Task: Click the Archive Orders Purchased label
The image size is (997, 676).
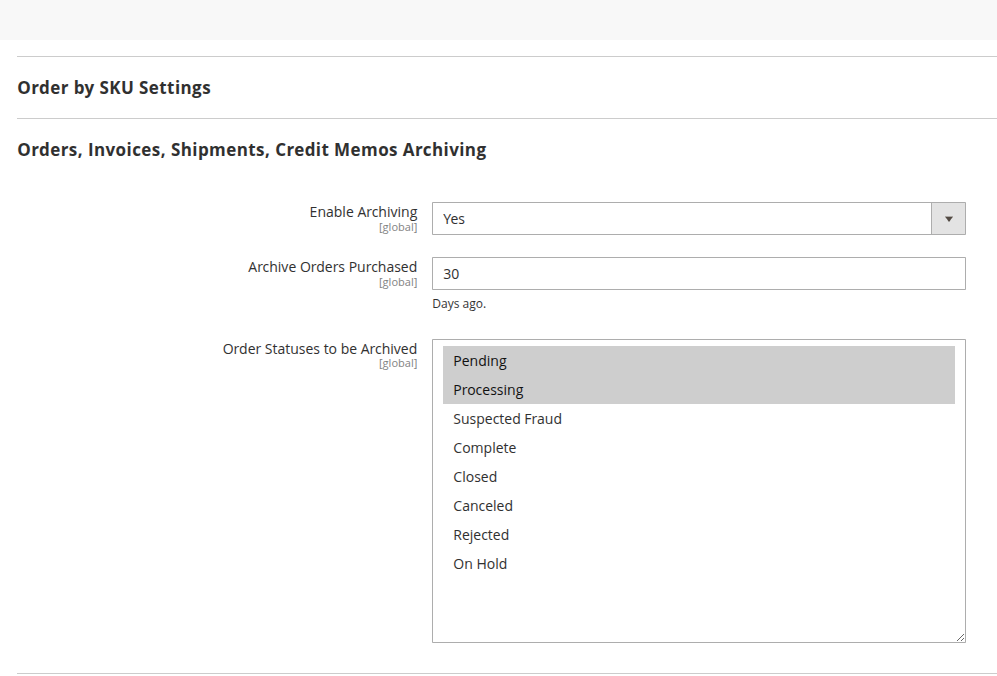Action: [x=332, y=267]
